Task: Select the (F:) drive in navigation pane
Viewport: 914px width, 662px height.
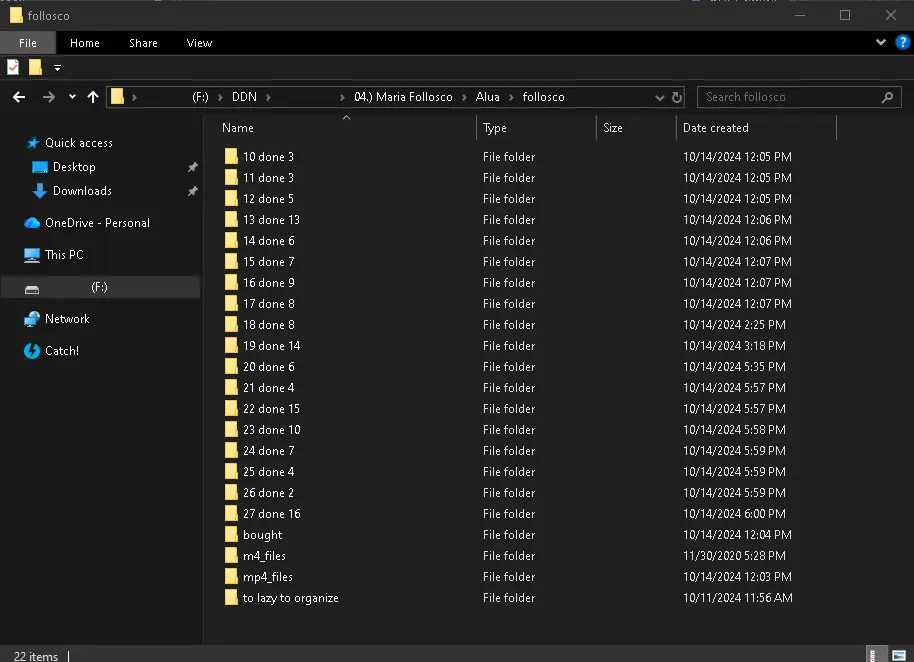Action: pos(100,287)
